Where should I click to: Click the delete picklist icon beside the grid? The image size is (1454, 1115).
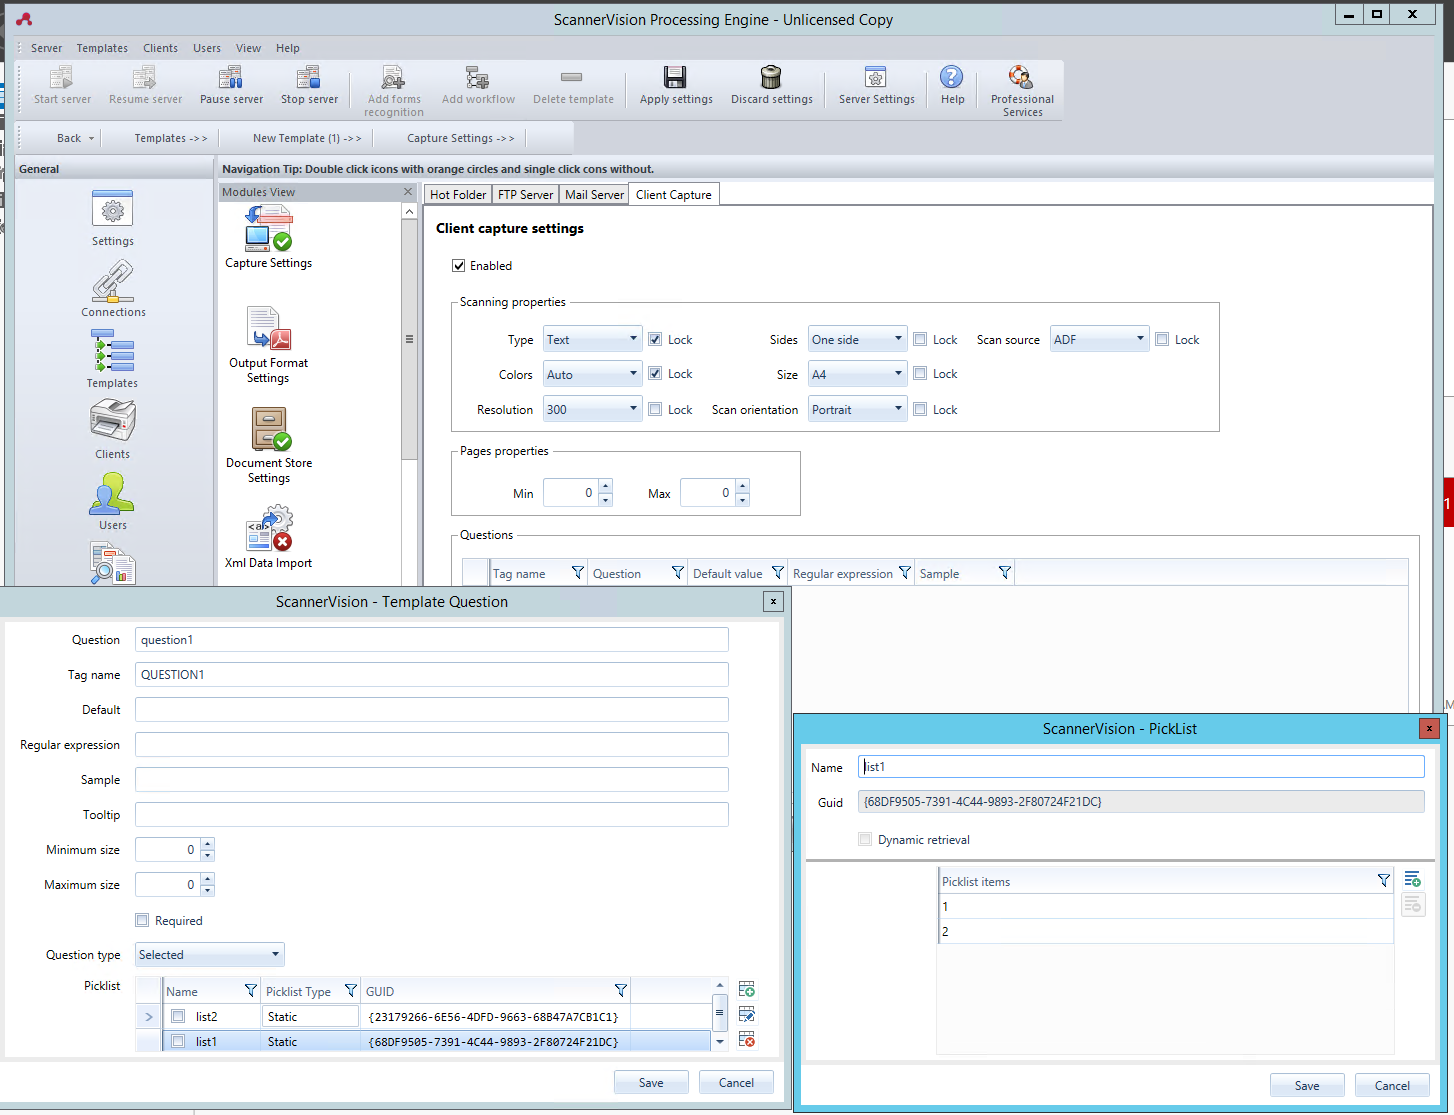[x=746, y=1040]
